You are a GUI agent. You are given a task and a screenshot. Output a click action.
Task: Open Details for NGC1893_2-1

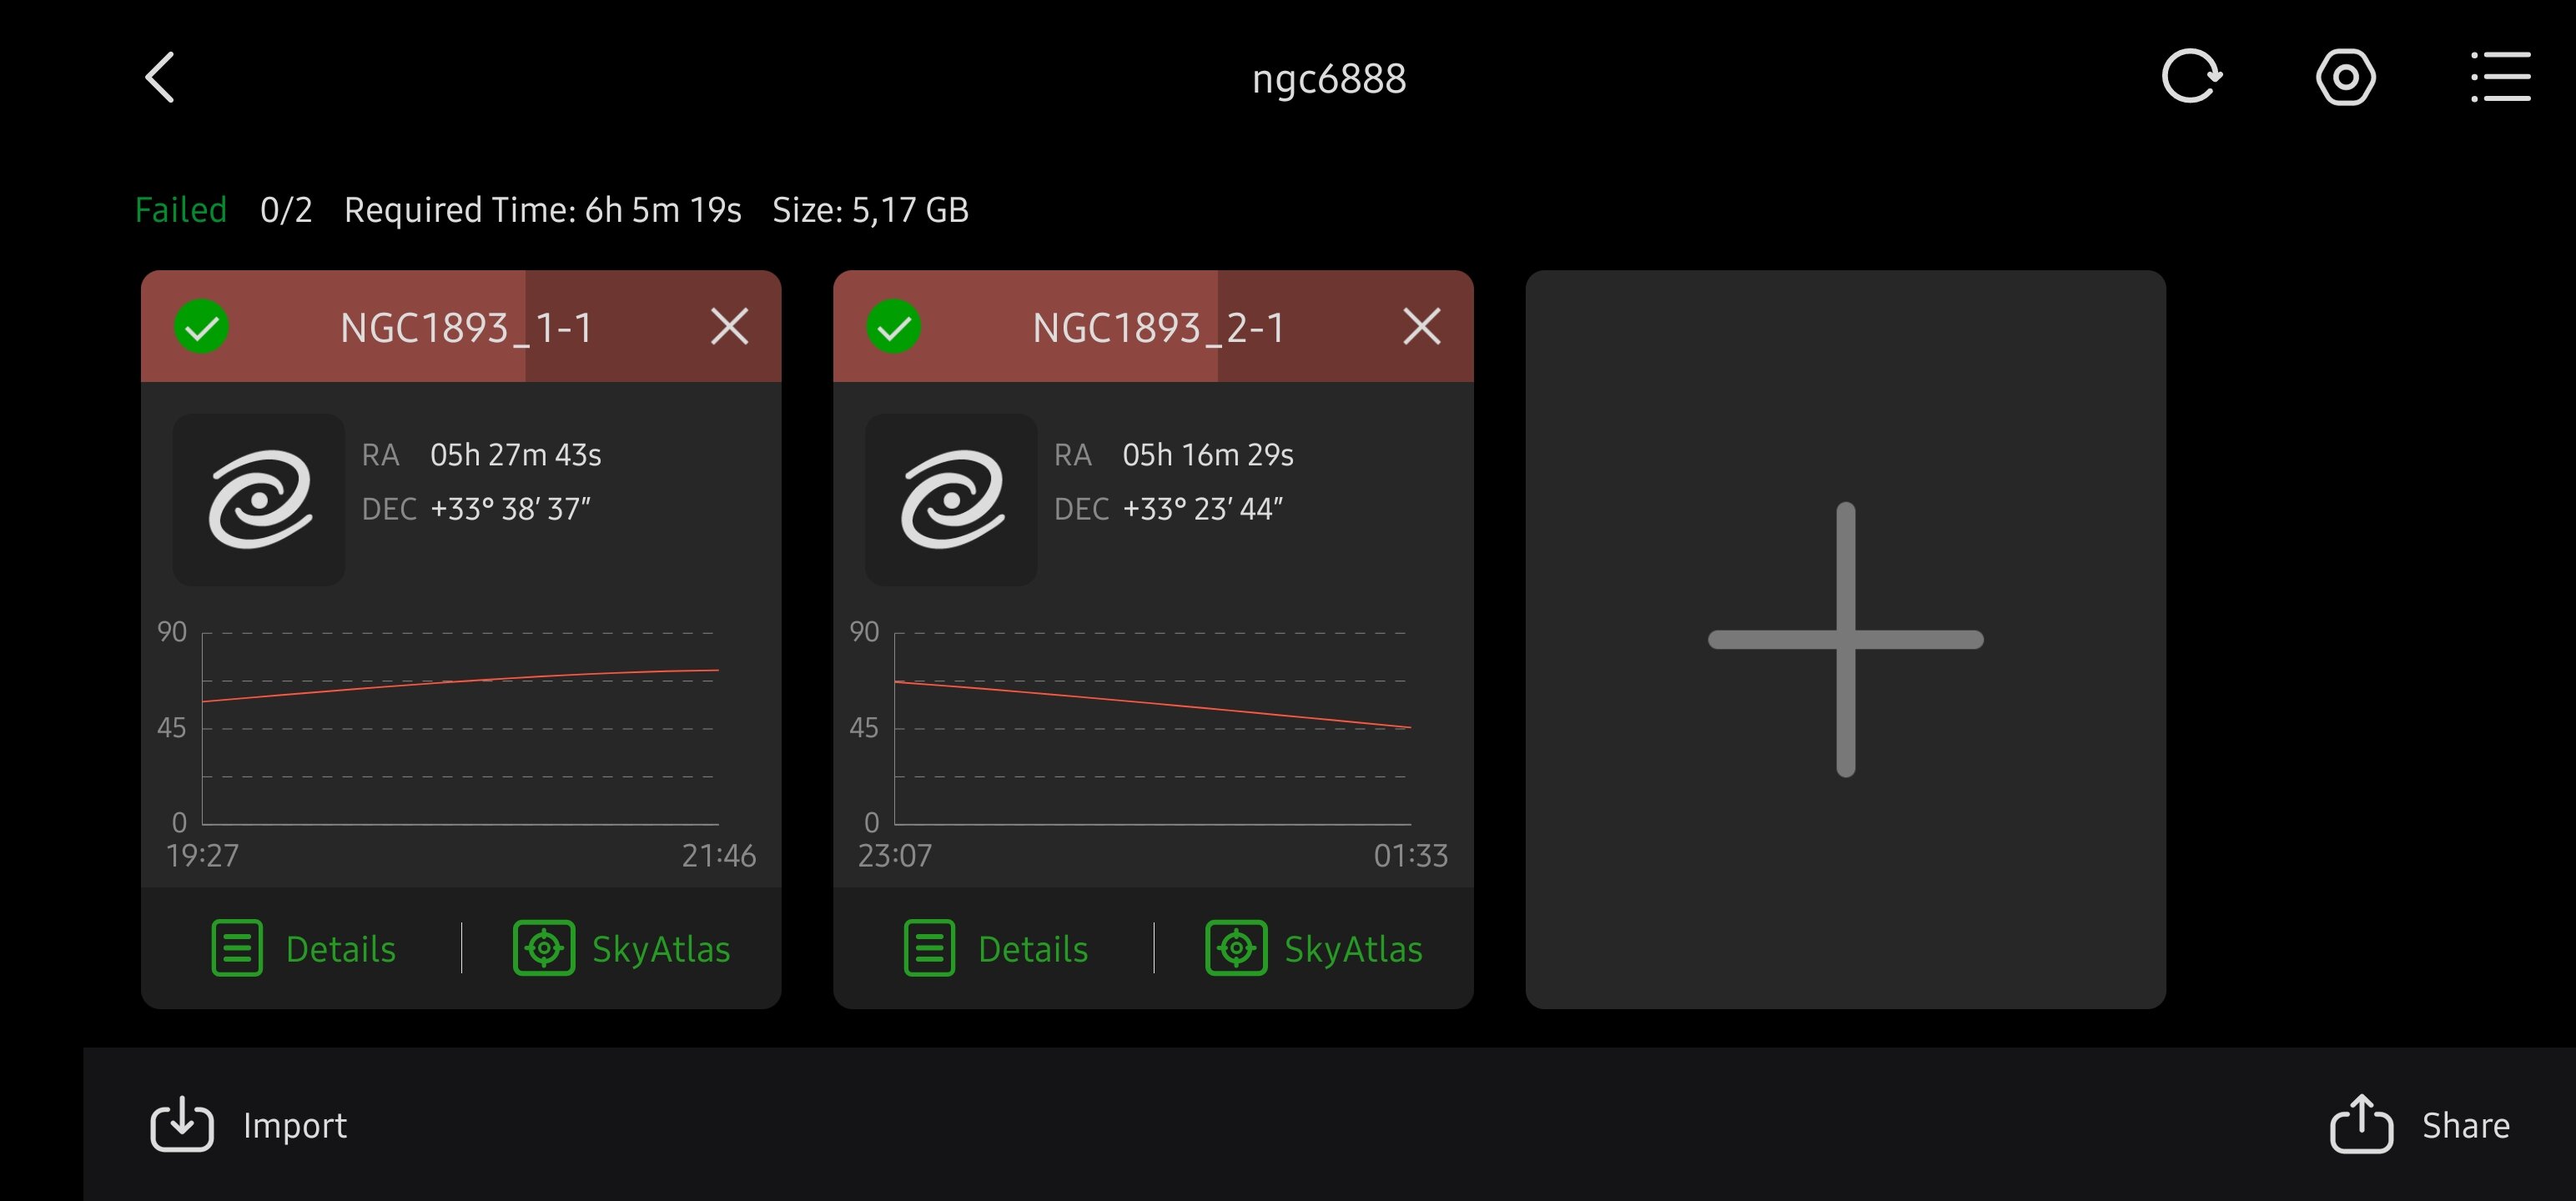click(x=996, y=948)
